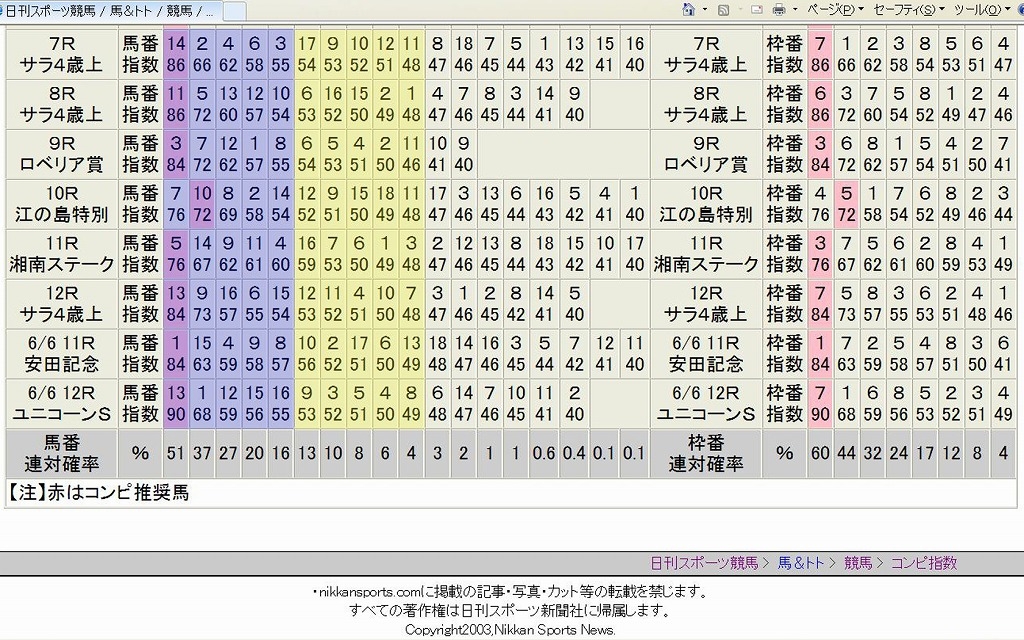Follow the コンピ指数 breadcrumb link

(x=923, y=562)
